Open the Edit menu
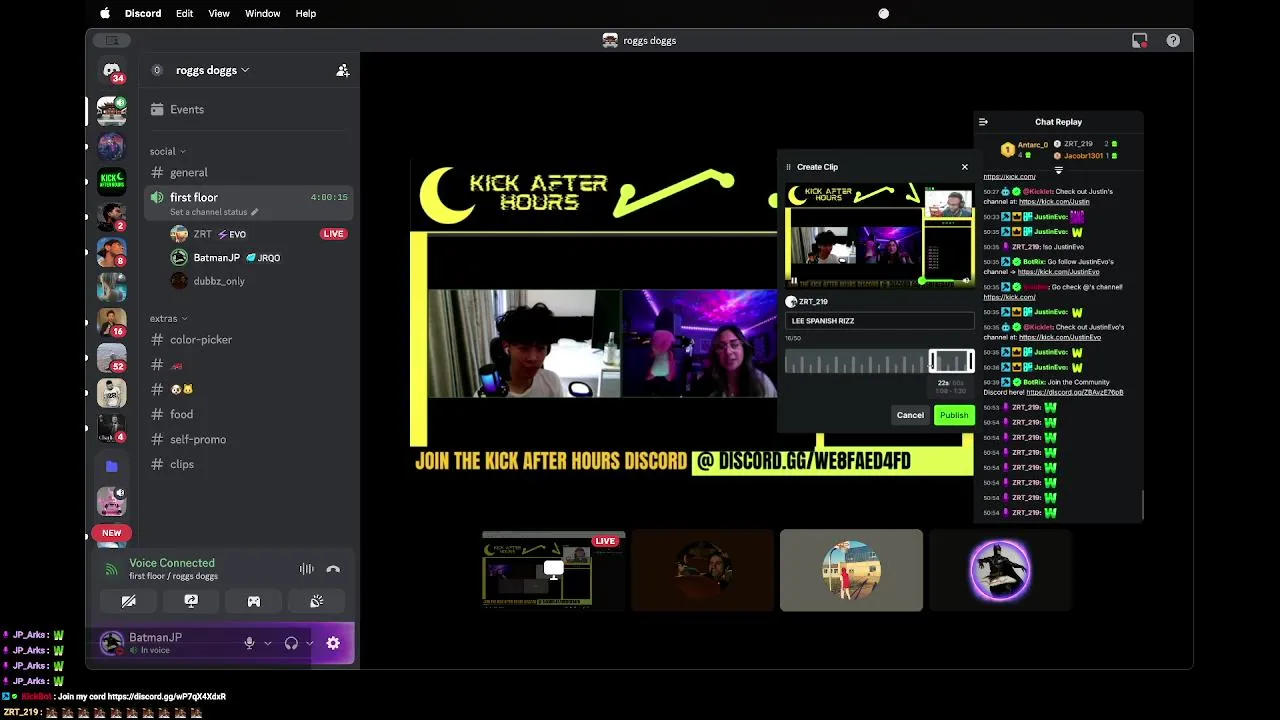 (x=184, y=13)
